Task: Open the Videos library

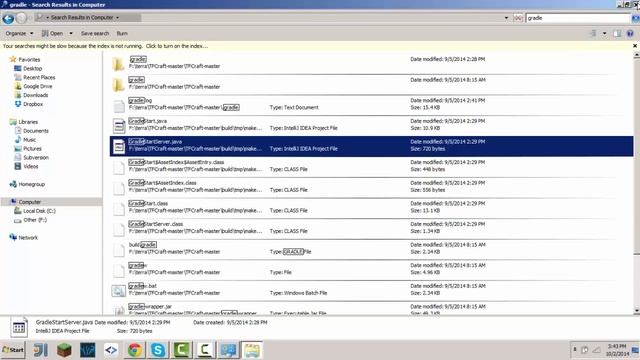Action: (x=31, y=167)
